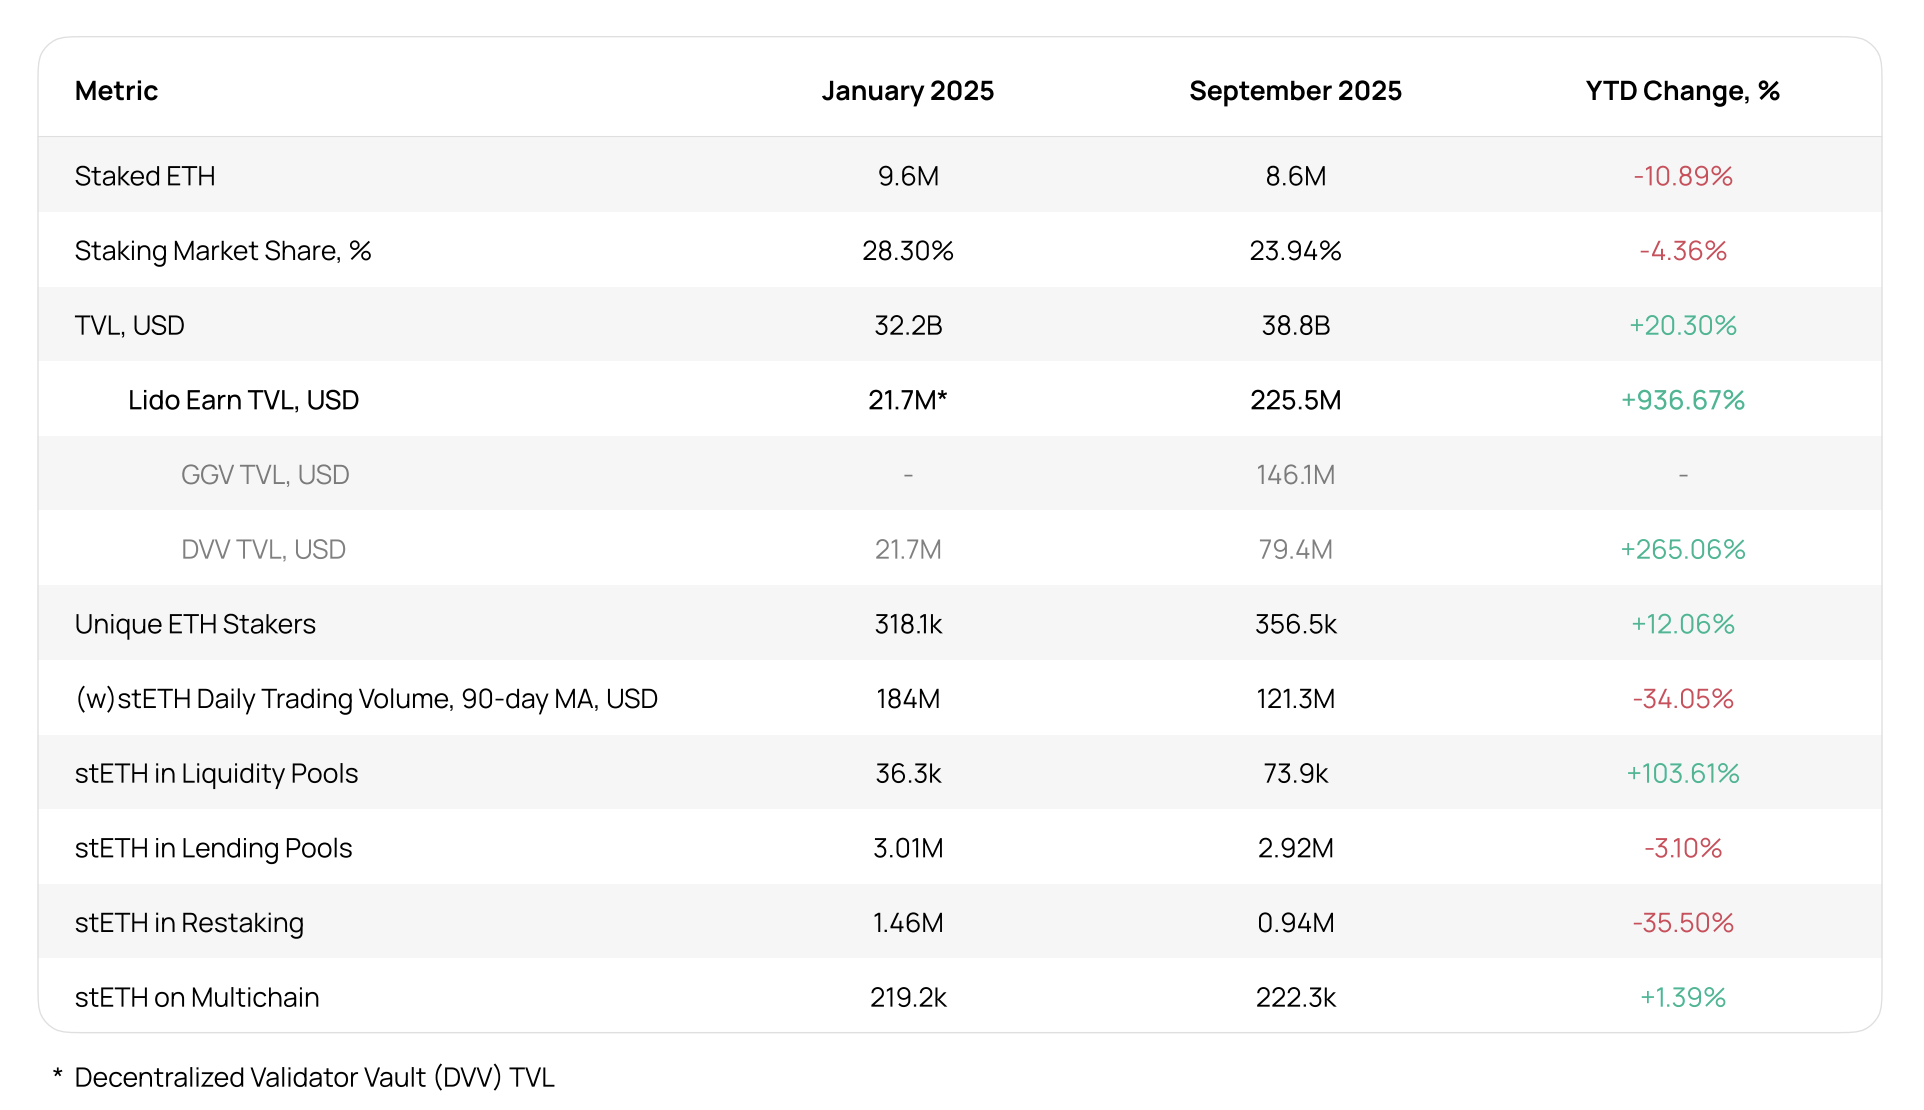The image size is (1924, 1110).
Task: Select the DVV TVL, USD sub-row
Action: click(x=263, y=550)
